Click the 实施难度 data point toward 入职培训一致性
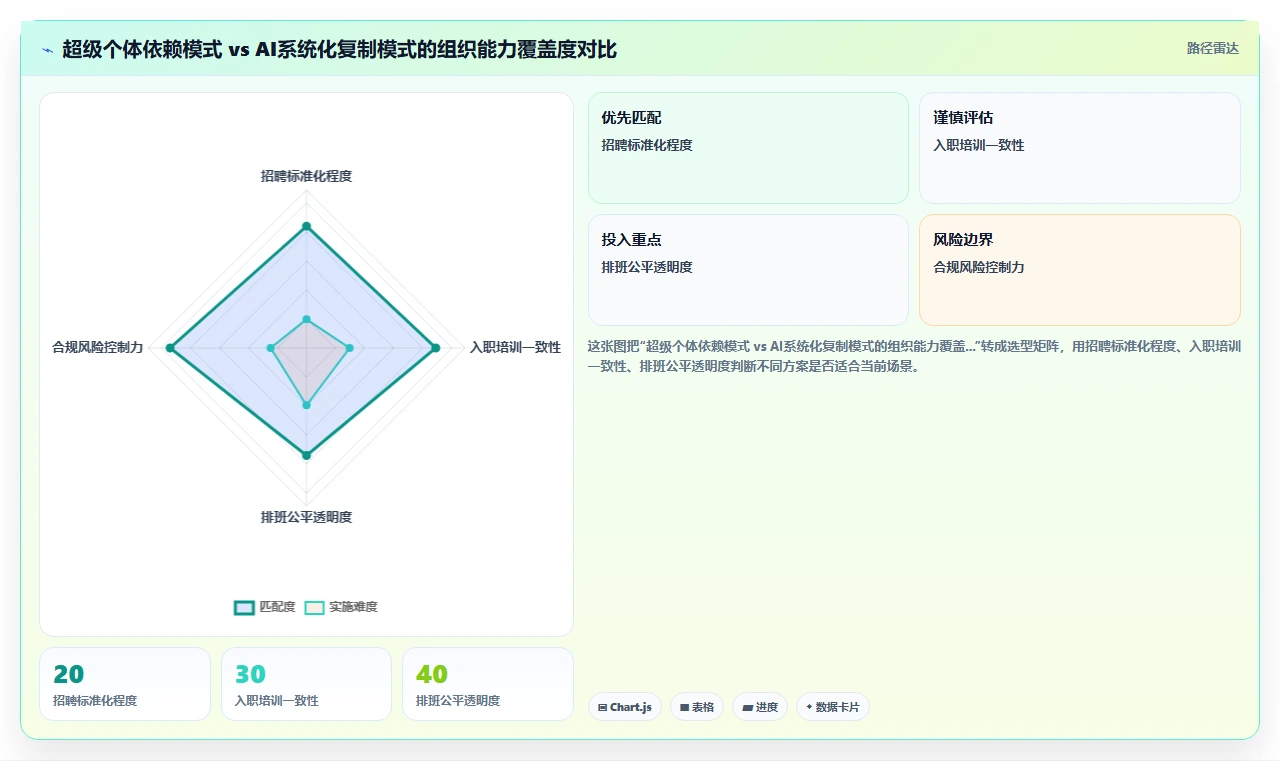The width and height of the screenshot is (1280, 761). click(349, 348)
